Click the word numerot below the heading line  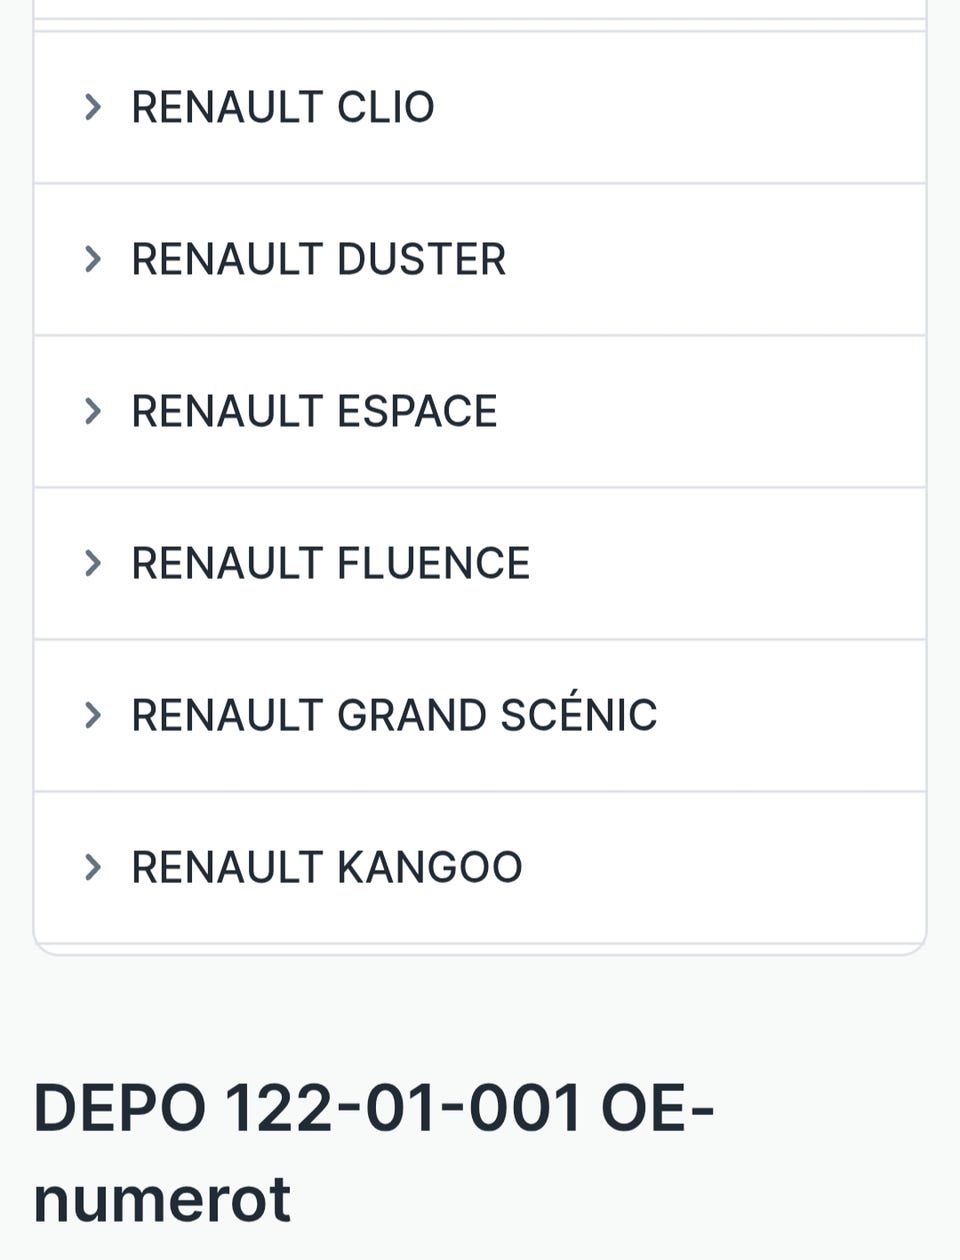[x=162, y=1199]
